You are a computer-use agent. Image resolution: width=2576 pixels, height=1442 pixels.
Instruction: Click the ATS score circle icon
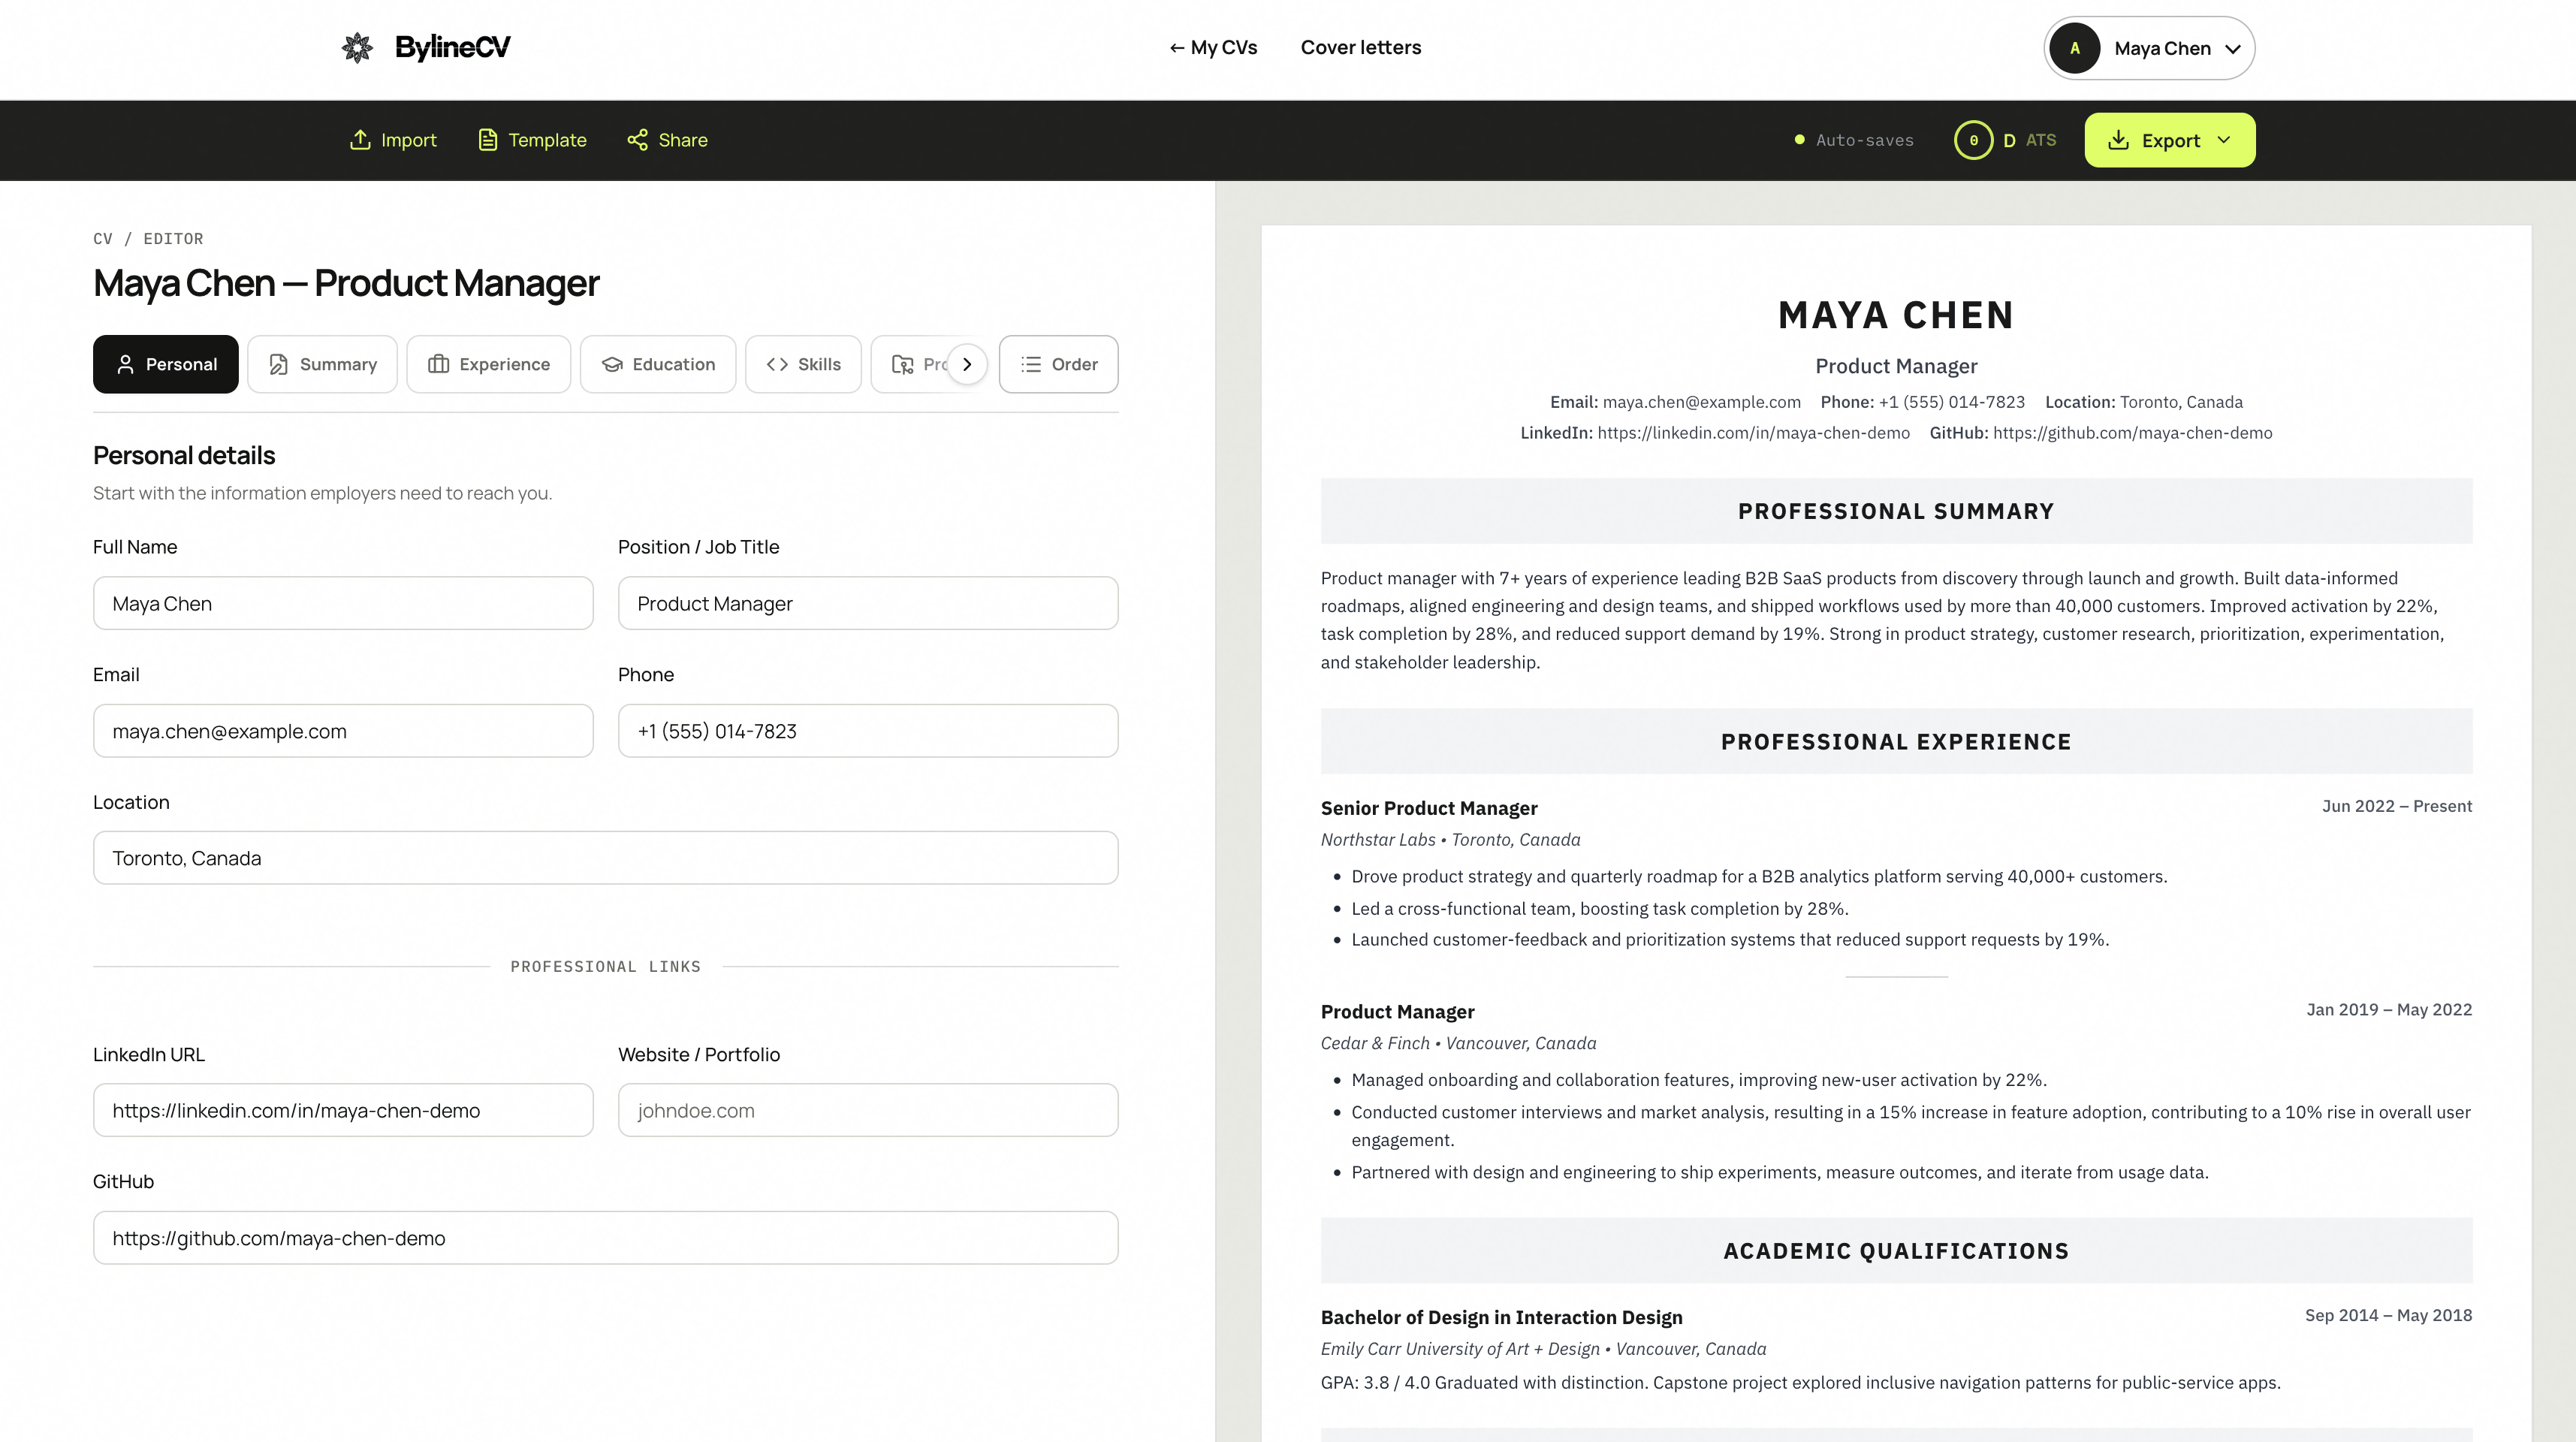pyautogui.click(x=1973, y=140)
